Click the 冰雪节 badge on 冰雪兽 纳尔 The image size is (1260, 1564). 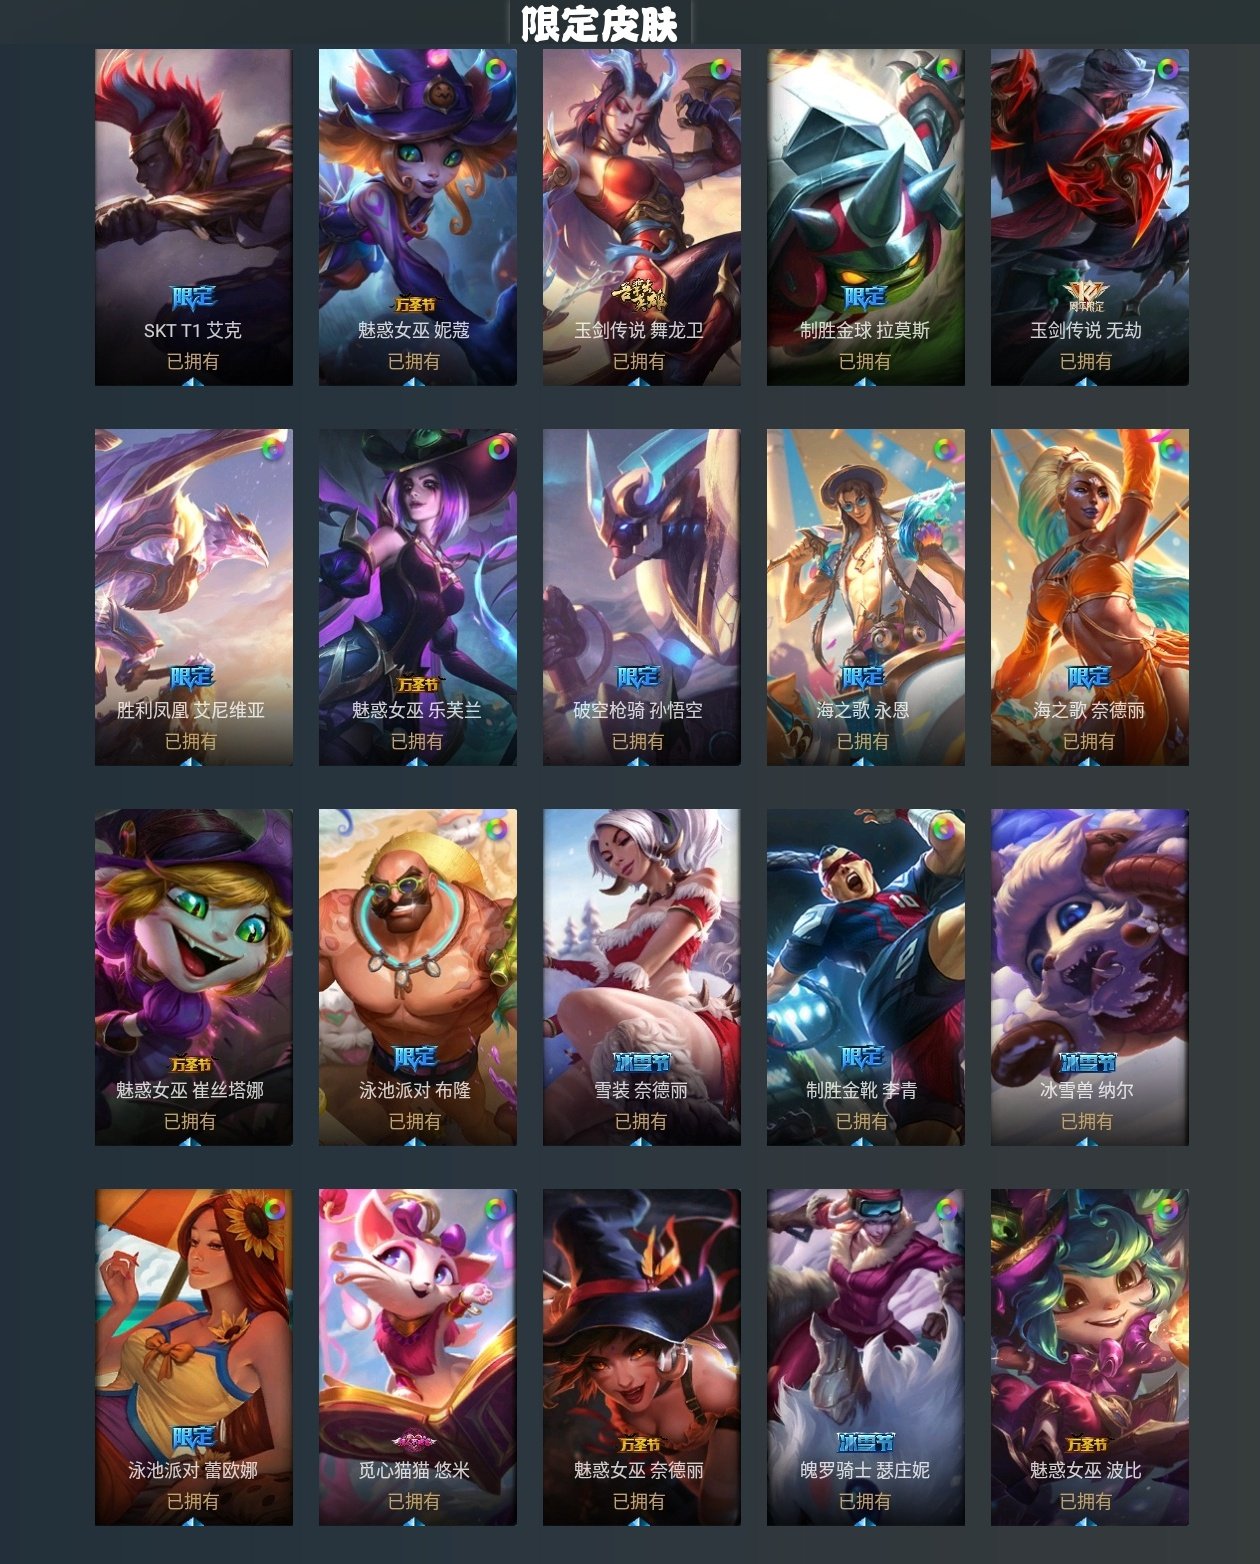pos(1087,1062)
